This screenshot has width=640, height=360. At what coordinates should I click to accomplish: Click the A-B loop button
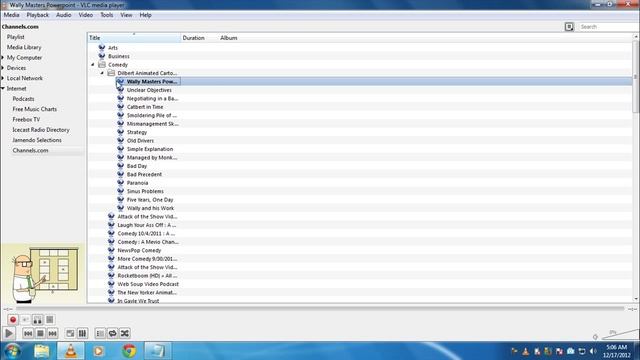[37, 320]
